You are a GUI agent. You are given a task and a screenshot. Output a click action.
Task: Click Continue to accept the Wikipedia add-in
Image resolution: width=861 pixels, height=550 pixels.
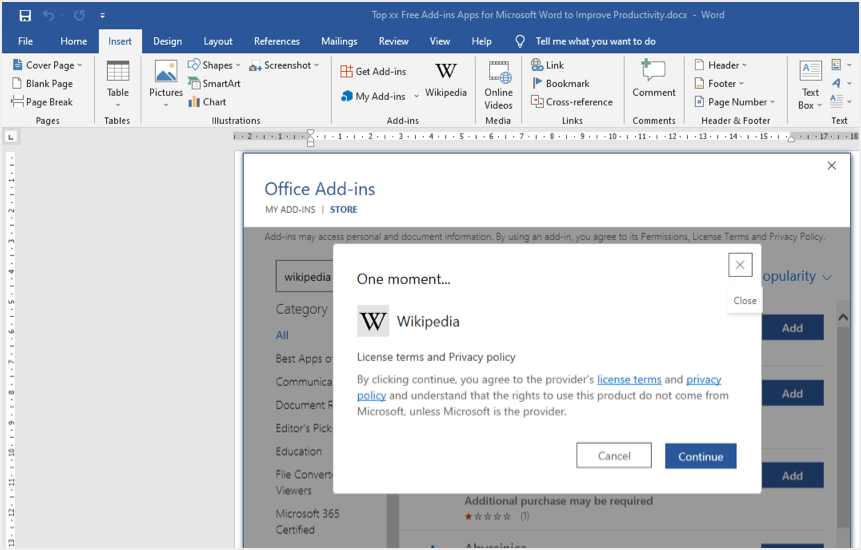coord(700,456)
